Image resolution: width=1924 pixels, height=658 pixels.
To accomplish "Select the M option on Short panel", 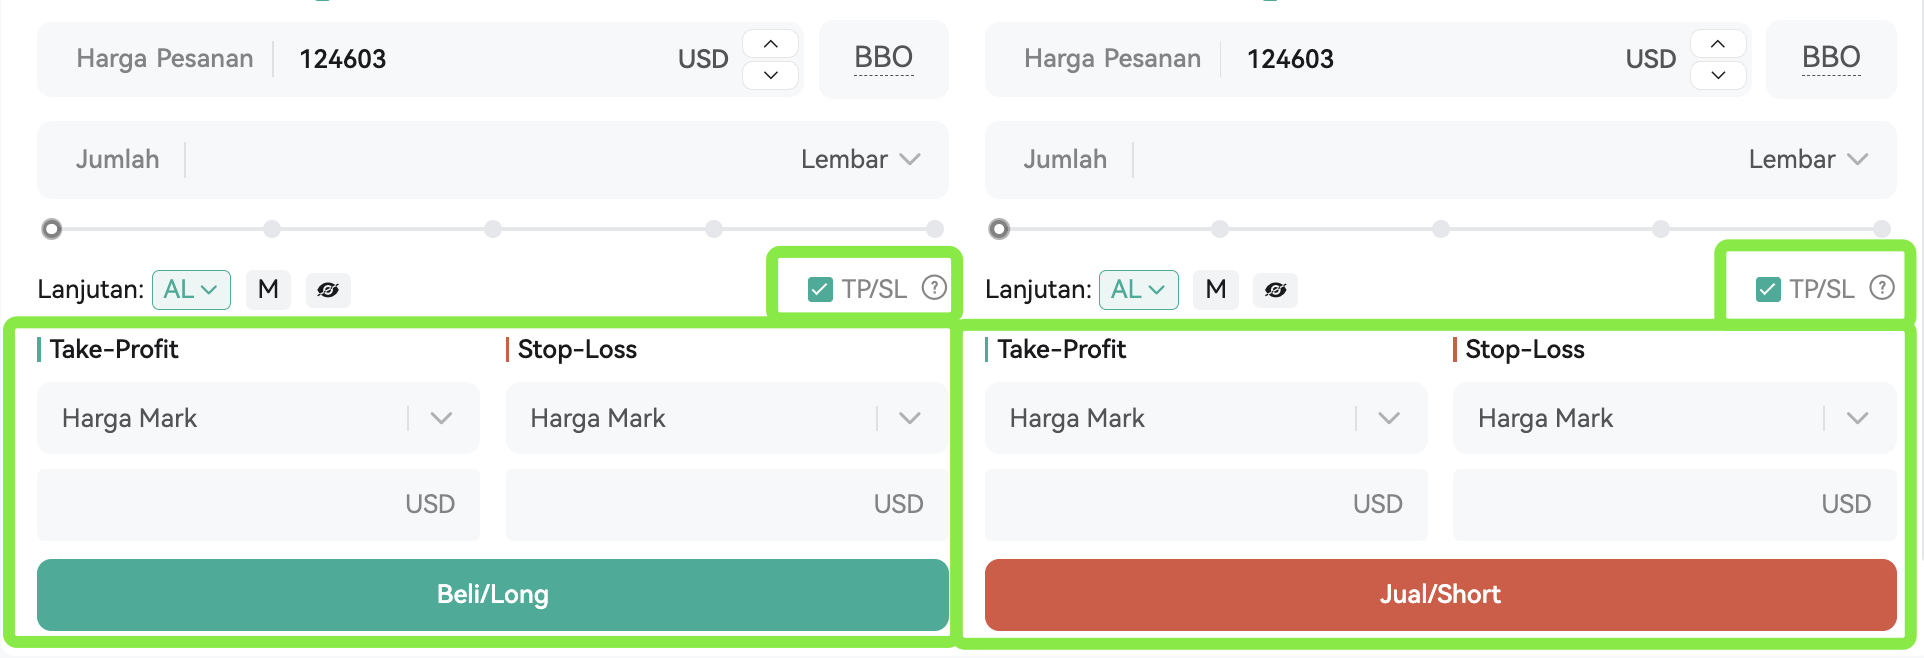I will (x=1216, y=290).
